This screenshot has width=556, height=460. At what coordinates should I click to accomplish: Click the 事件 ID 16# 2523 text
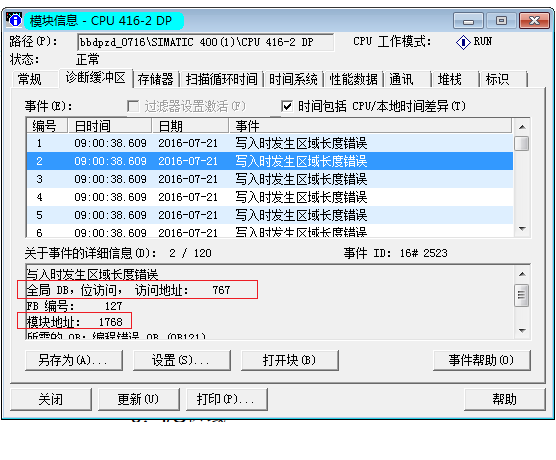pos(395,253)
